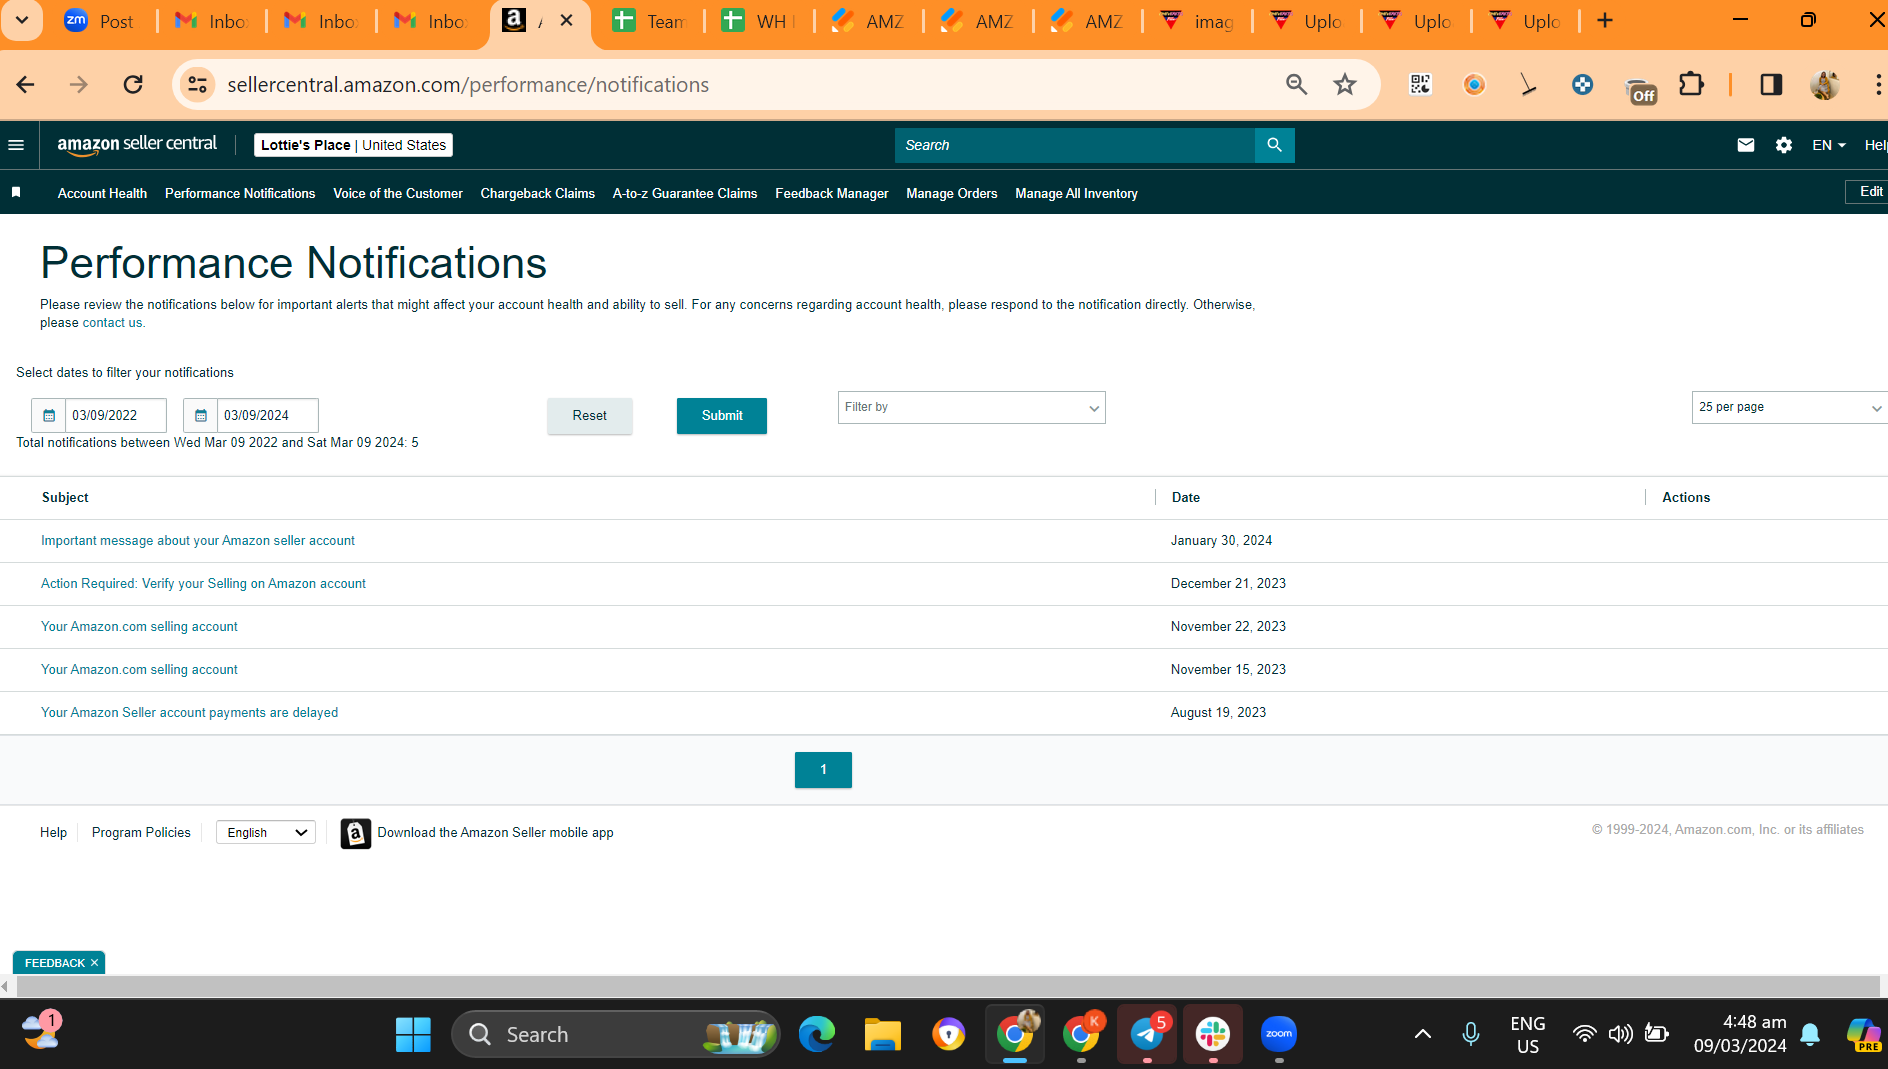Open Slack from the taskbar
Image resolution: width=1888 pixels, height=1069 pixels.
pyautogui.click(x=1213, y=1034)
